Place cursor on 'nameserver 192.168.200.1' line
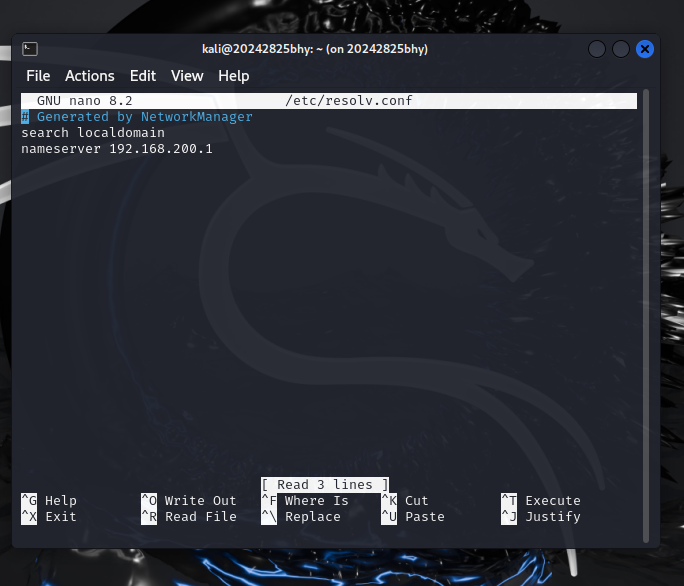684x586 pixels. 117,149
